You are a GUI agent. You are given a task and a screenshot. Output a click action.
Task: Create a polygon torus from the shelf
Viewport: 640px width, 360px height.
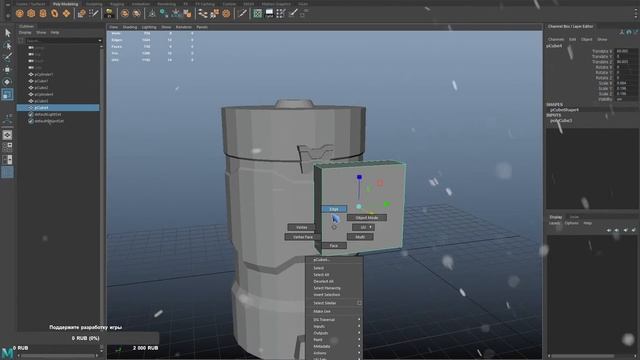tap(55, 13)
